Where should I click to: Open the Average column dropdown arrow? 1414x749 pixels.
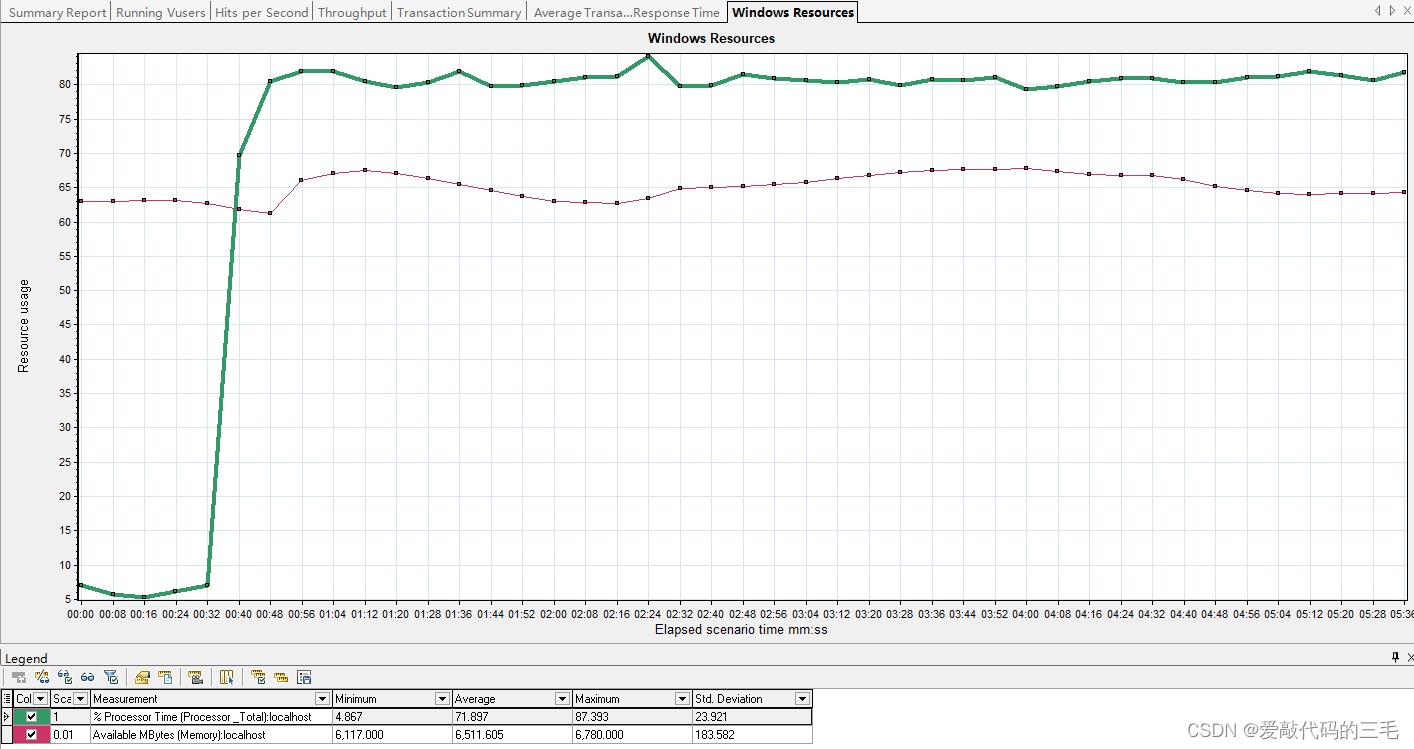click(x=562, y=699)
